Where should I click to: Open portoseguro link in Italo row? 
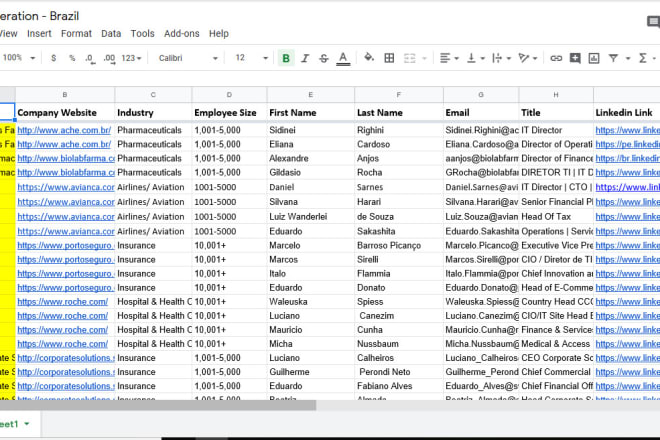tap(66, 274)
